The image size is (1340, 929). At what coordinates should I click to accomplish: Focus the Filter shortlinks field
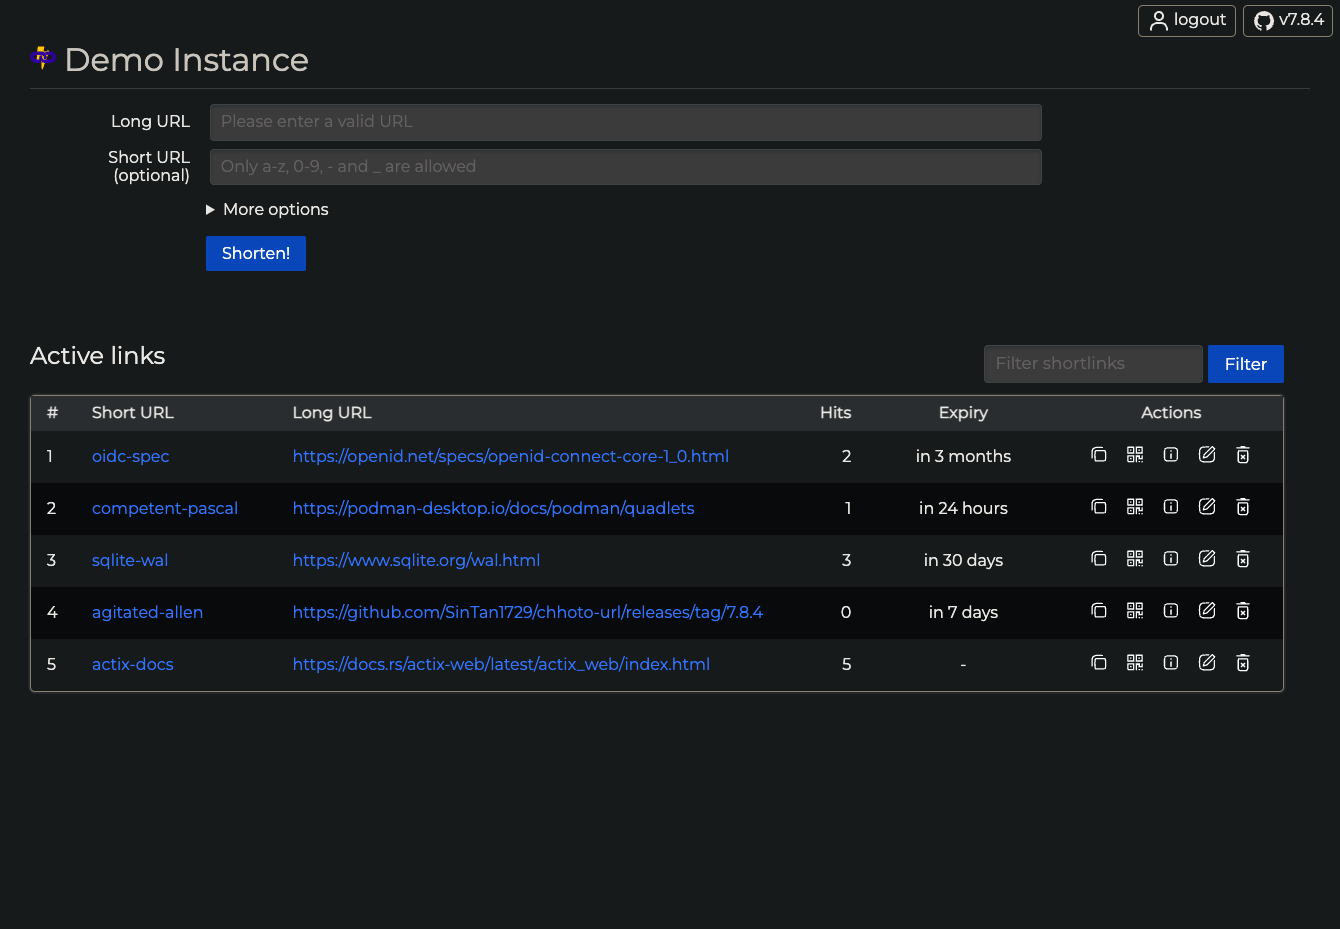[x=1093, y=364]
